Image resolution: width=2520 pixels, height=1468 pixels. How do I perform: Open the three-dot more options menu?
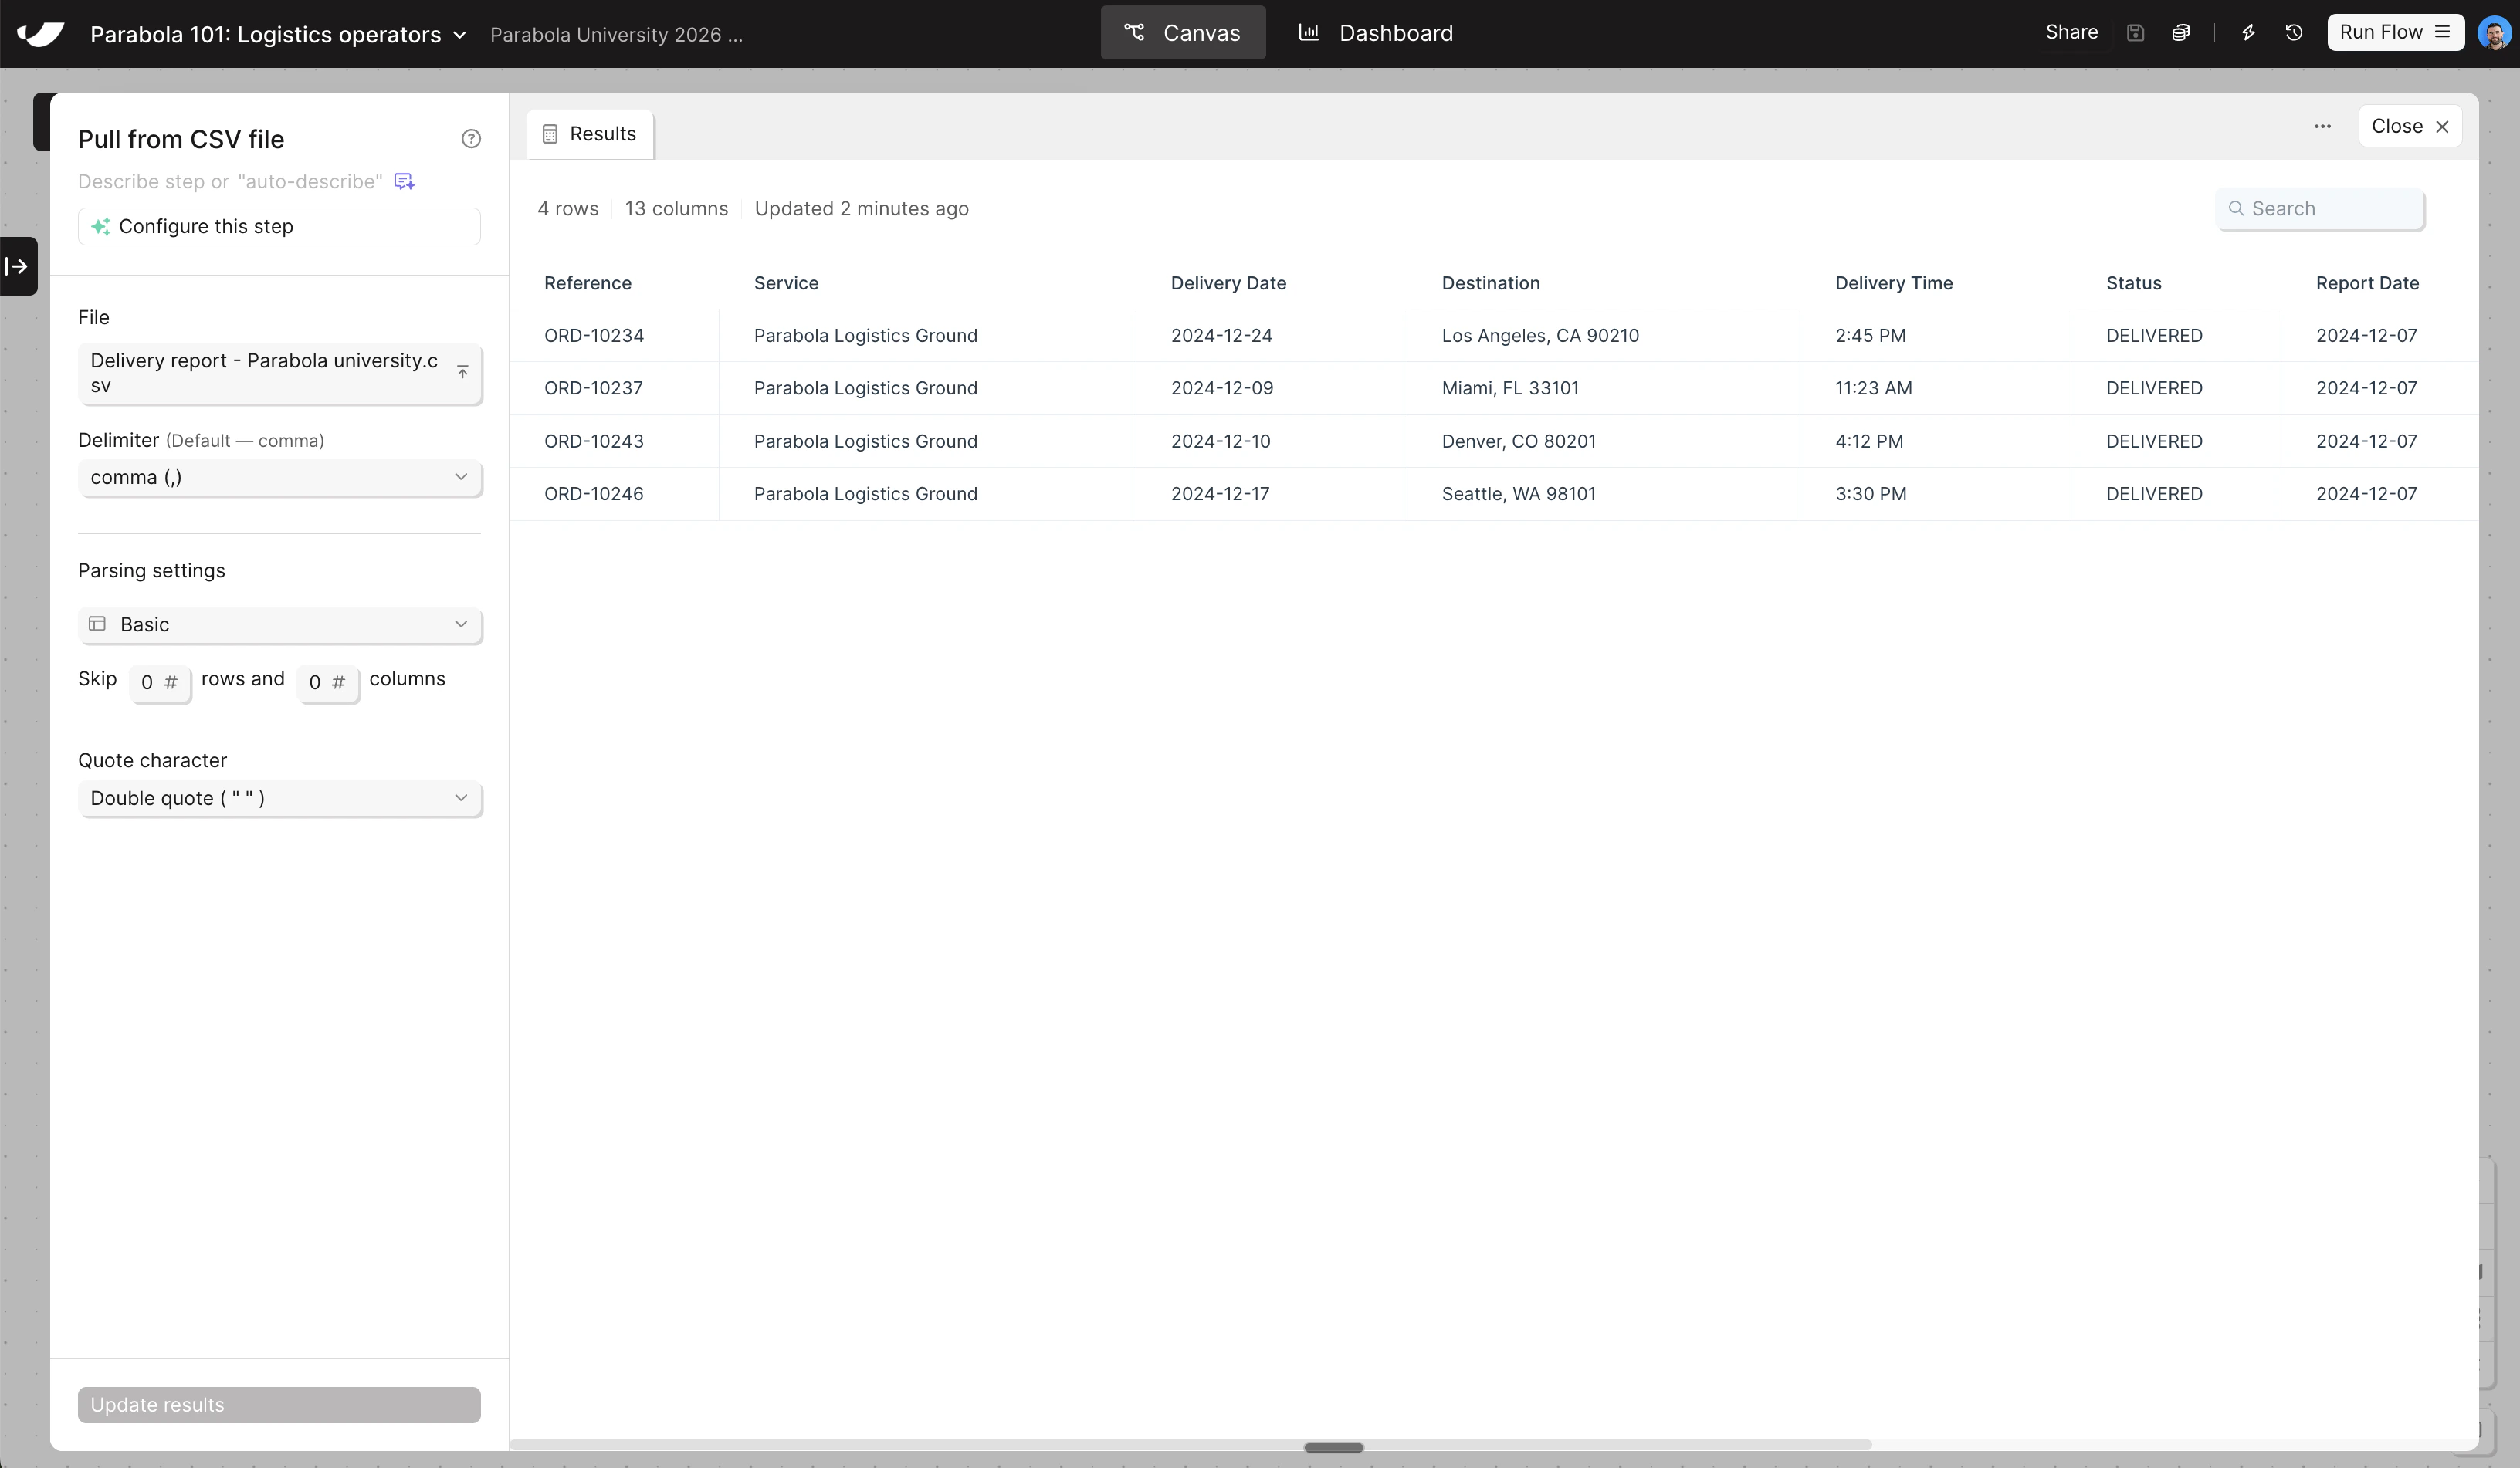click(2323, 126)
